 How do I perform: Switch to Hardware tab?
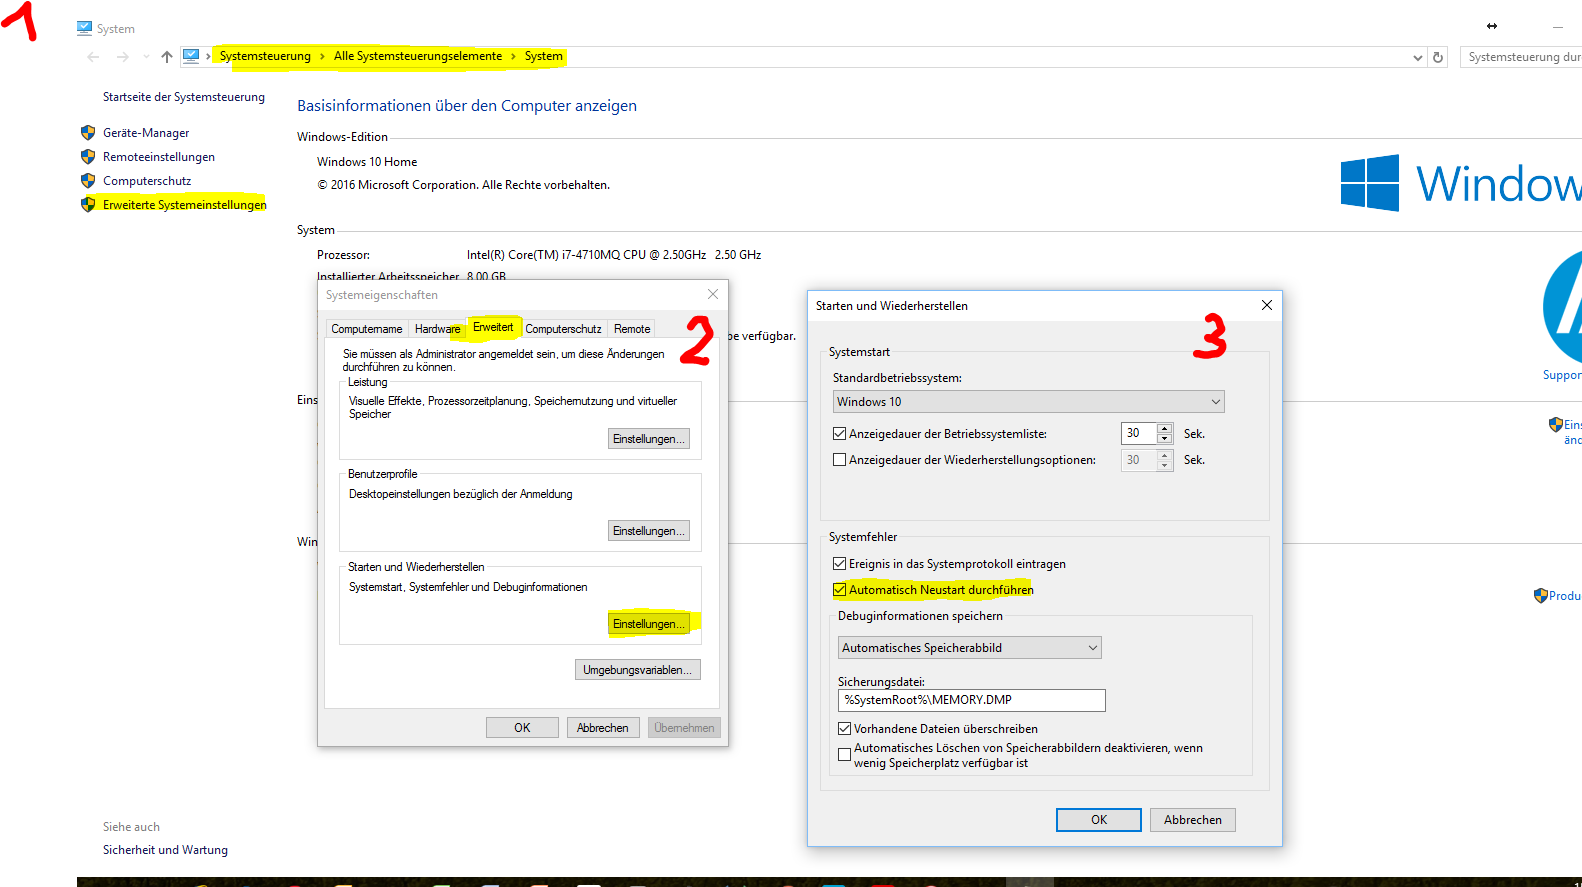[438, 329]
